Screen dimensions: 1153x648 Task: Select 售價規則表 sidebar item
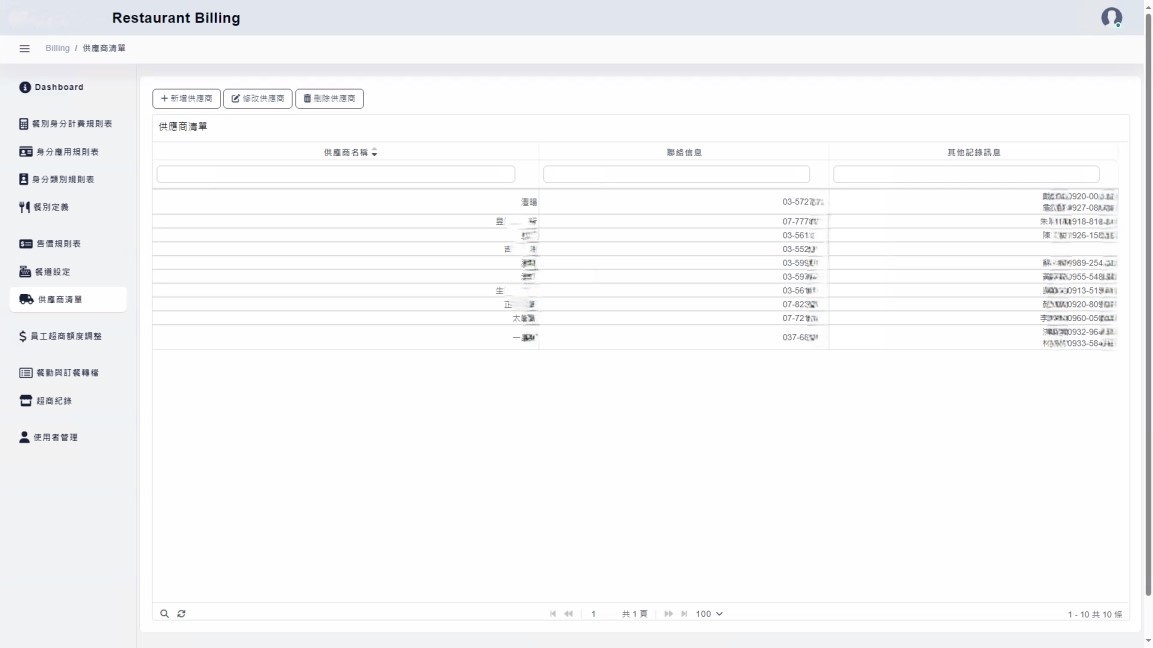point(58,244)
